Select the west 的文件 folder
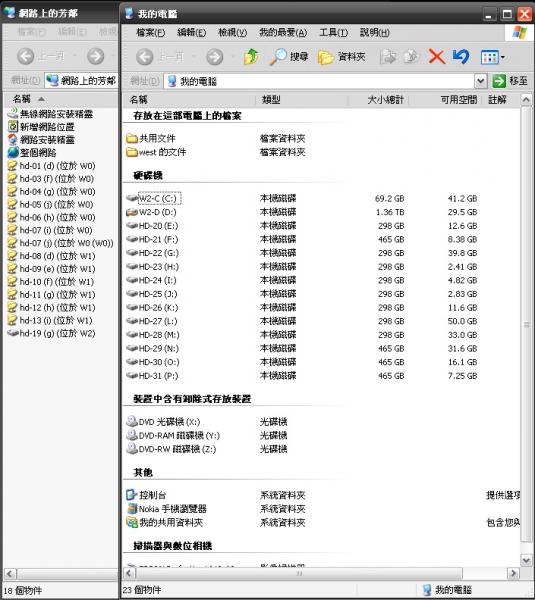This screenshot has width=535, height=600. (156, 152)
